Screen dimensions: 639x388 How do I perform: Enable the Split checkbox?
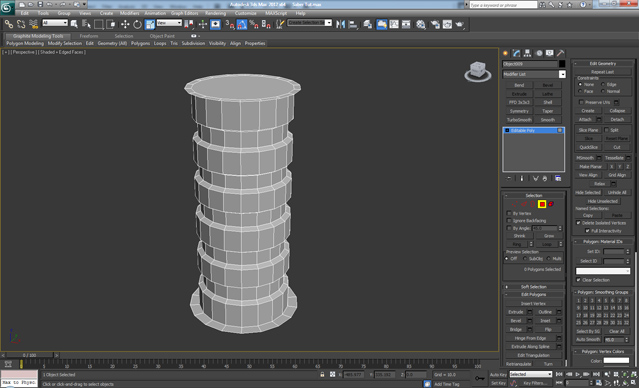pos(606,130)
